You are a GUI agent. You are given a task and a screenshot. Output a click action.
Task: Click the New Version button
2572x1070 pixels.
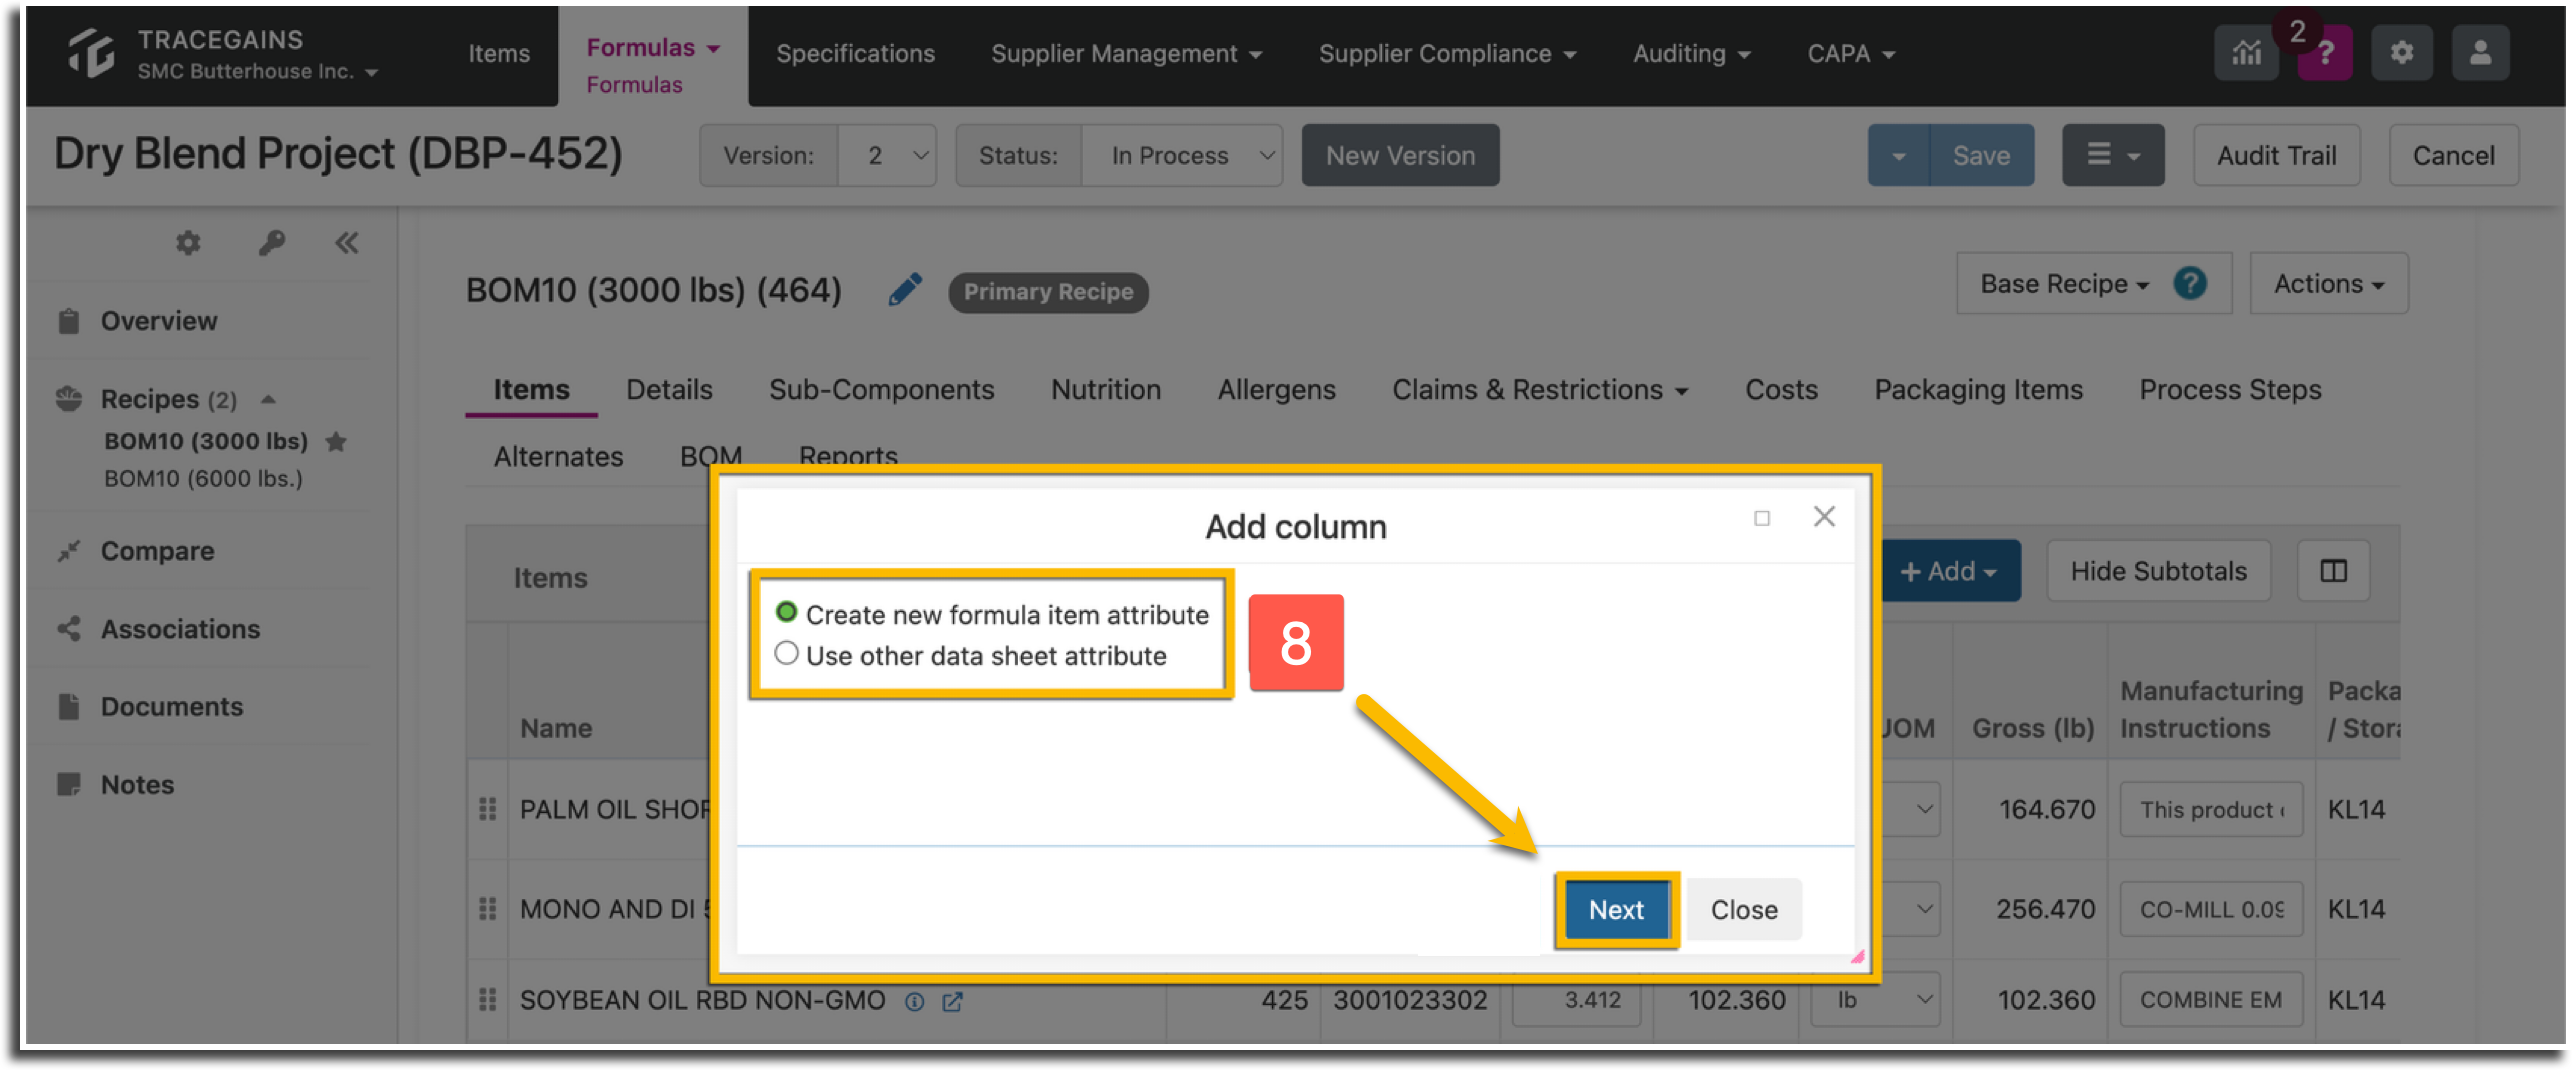click(1400, 155)
